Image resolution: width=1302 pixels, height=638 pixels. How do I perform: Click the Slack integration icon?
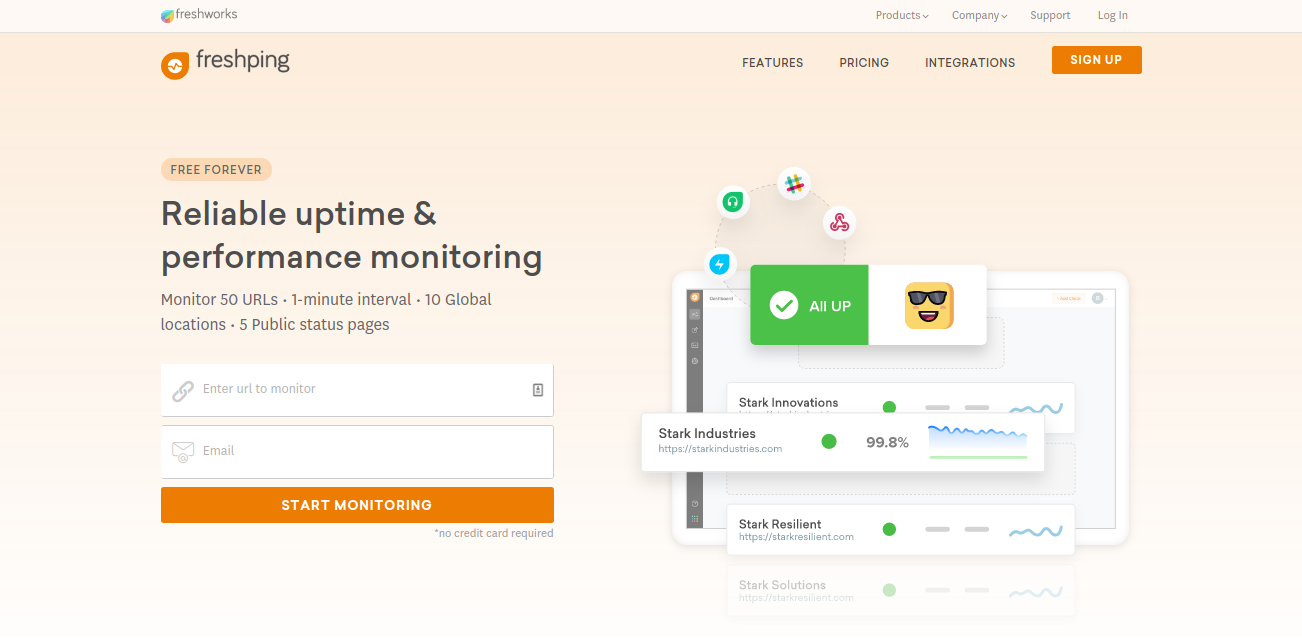[x=794, y=184]
